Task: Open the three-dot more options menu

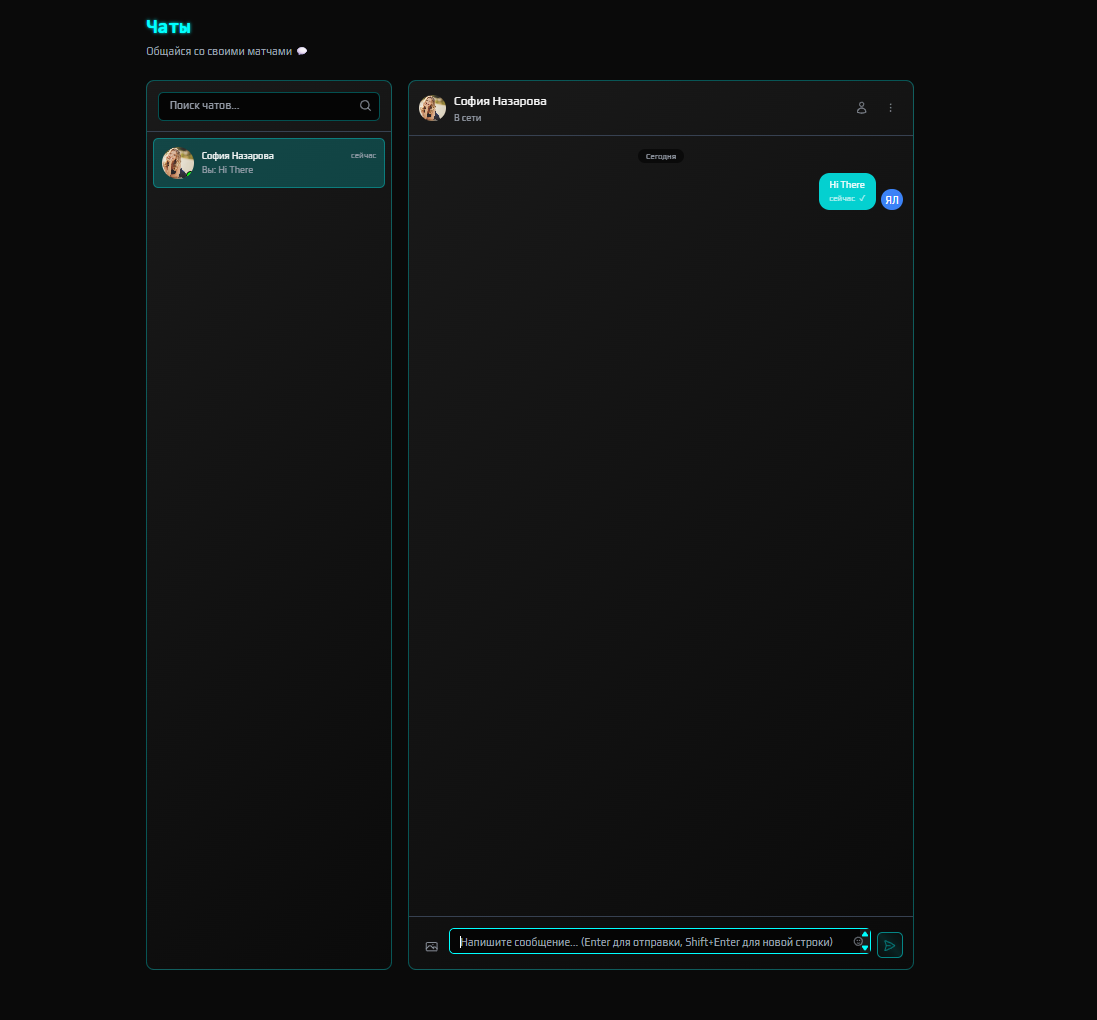Action: (891, 108)
